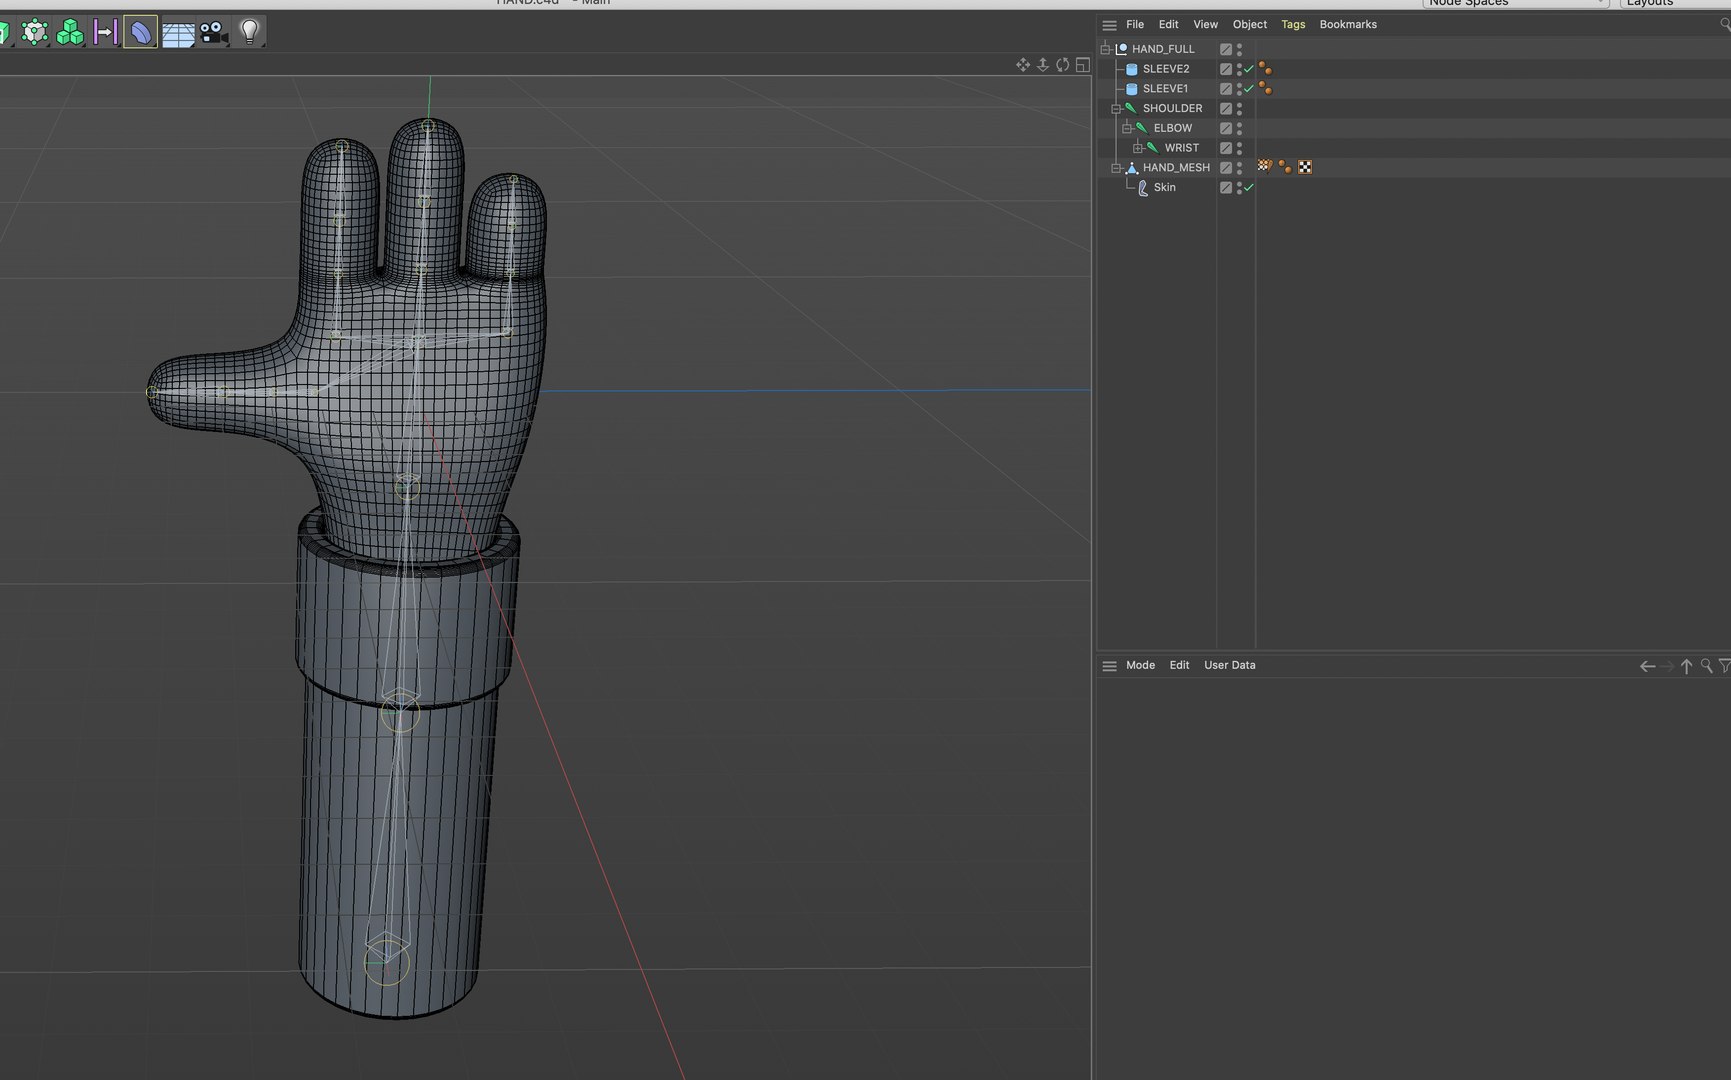The height and width of the screenshot is (1080, 1731).
Task: Click viewport move camera icon
Action: coord(1023,65)
